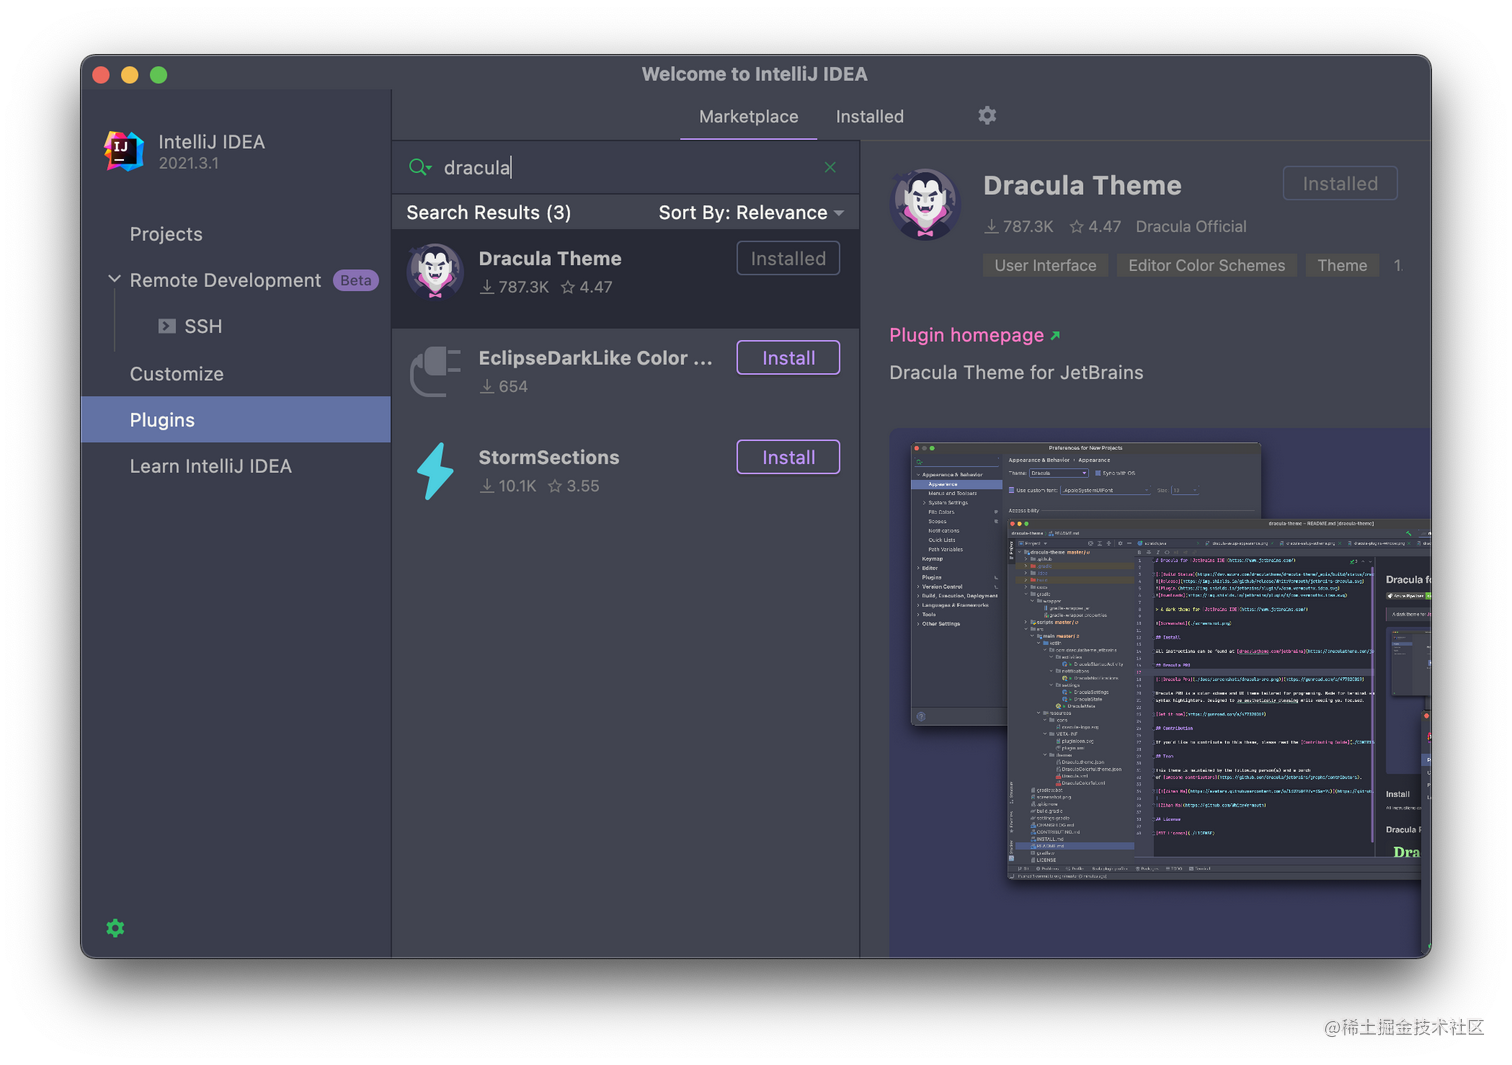This screenshot has width=1512, height=1065.
Task: Open the green settings gear at bottom left
Action: 116,928
